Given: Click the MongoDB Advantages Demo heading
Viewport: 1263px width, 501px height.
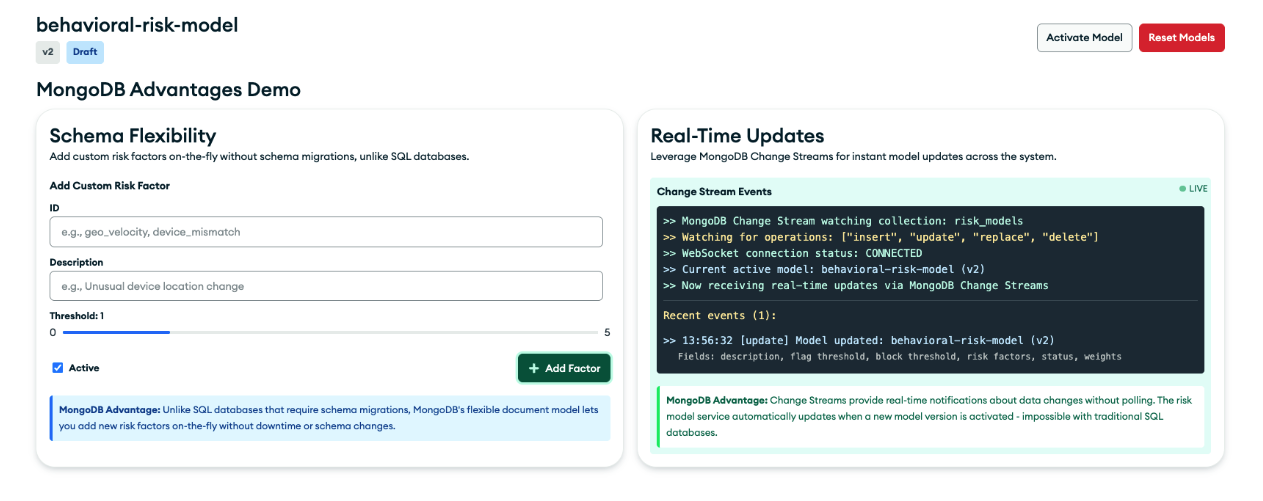Looking at the screenshot, I should coord(168,89).
